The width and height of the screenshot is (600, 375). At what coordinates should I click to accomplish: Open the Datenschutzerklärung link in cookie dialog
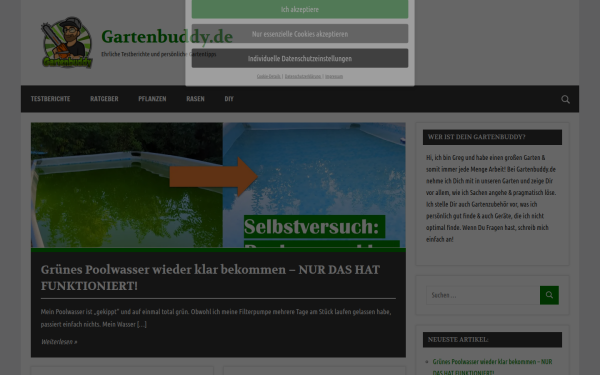(303, 76)
